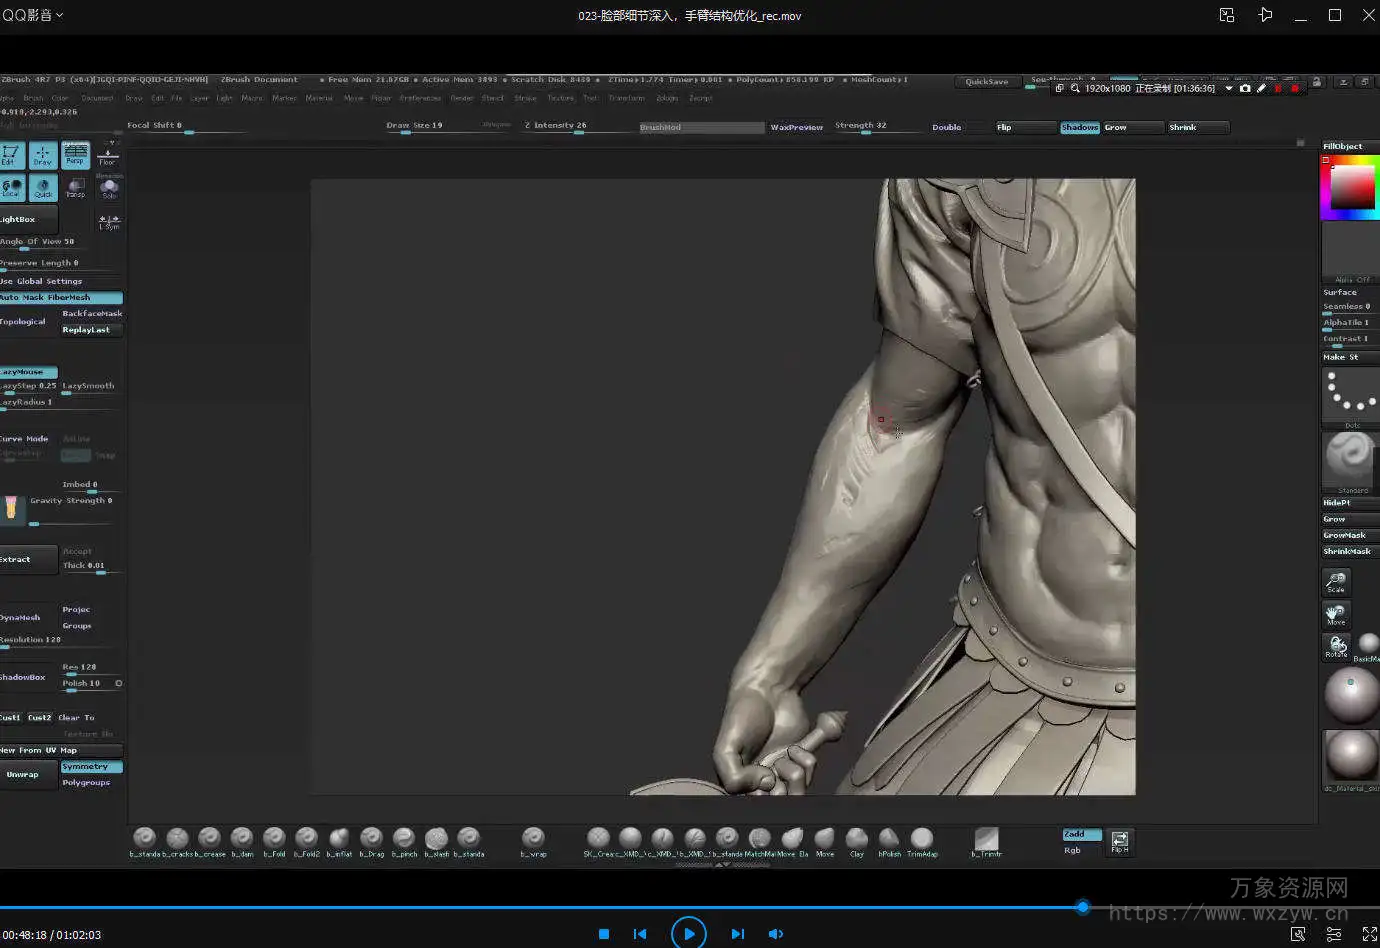Screen dimensions: 1380x948
Task: Select the b_pinch brush
Action: click(x=404, y=838)
